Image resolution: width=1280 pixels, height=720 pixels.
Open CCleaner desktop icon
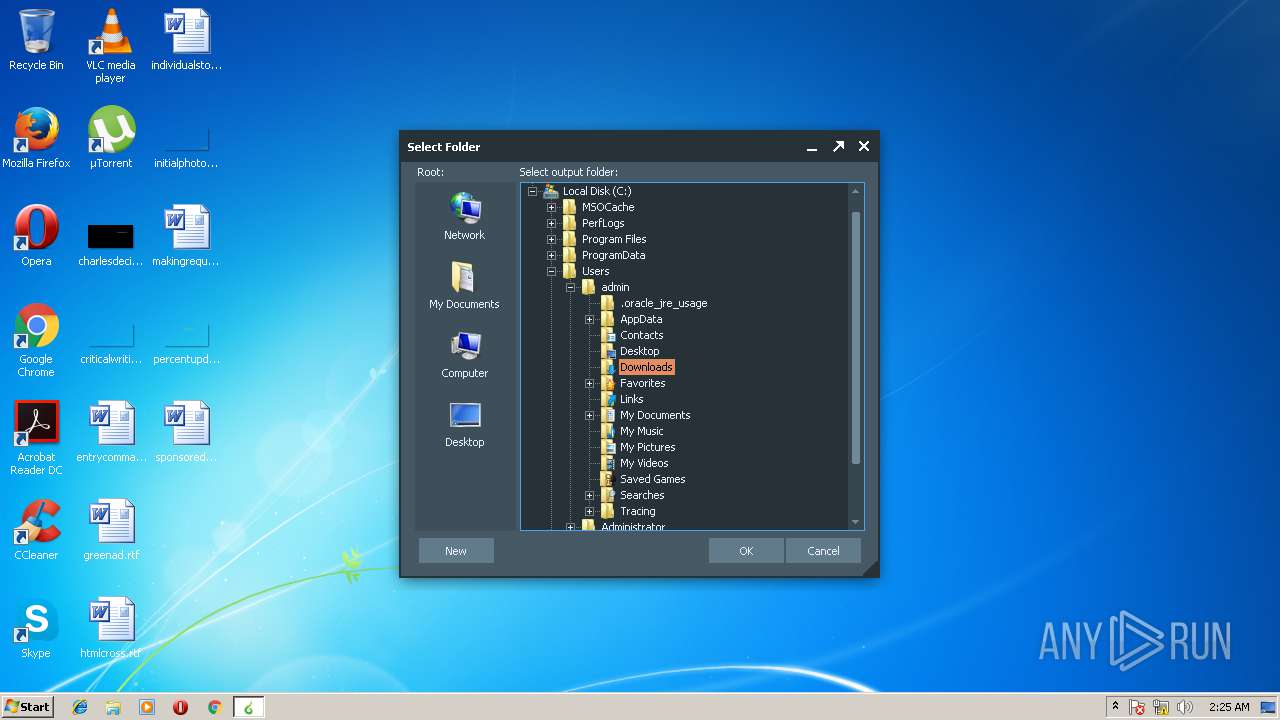(36, 530)
